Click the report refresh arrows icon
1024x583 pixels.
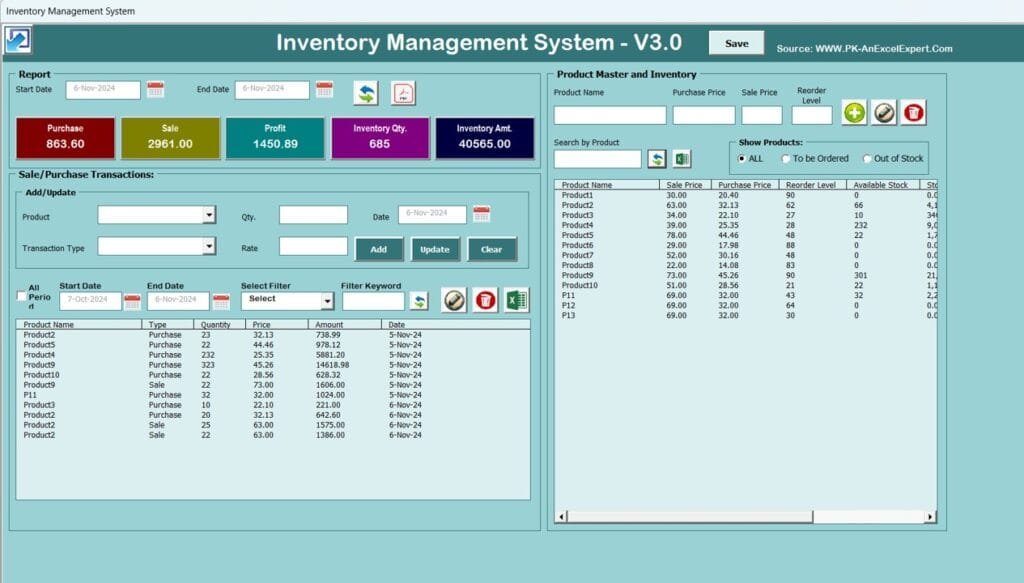[365, 91]
